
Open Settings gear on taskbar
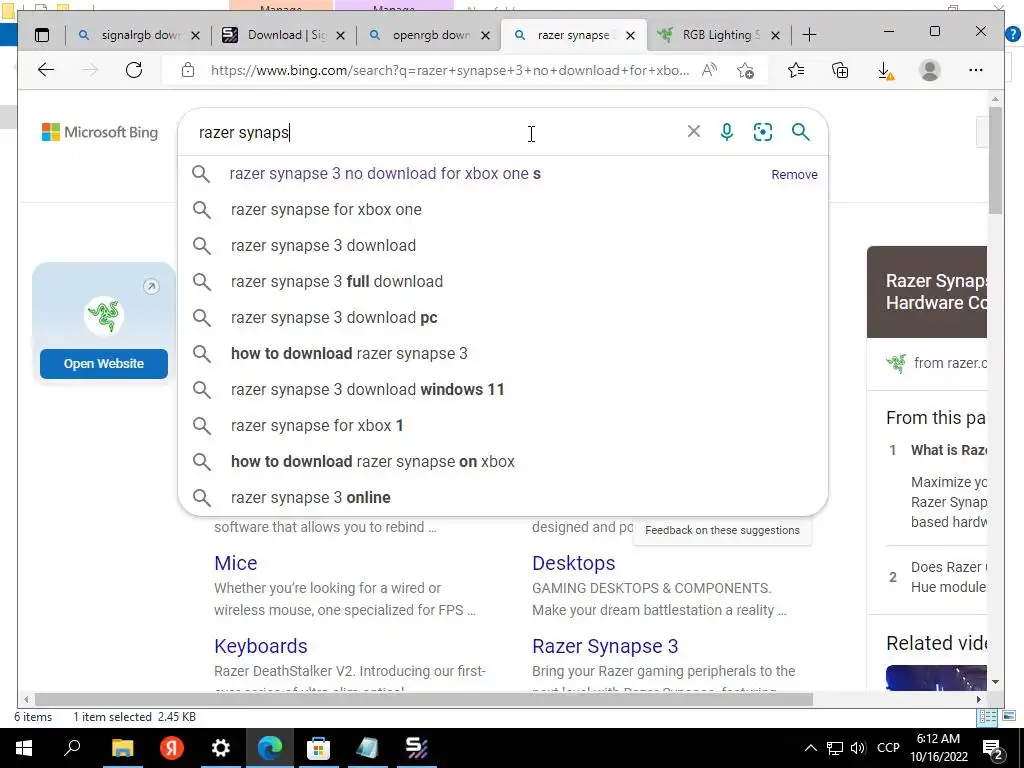tap(221, 748)
